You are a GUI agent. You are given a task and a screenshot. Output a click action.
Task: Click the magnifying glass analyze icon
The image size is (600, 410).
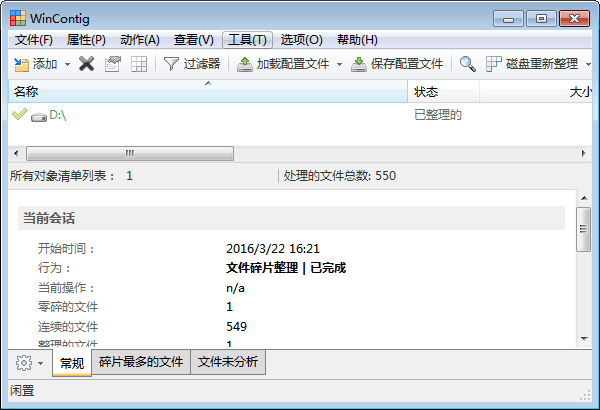468,64
